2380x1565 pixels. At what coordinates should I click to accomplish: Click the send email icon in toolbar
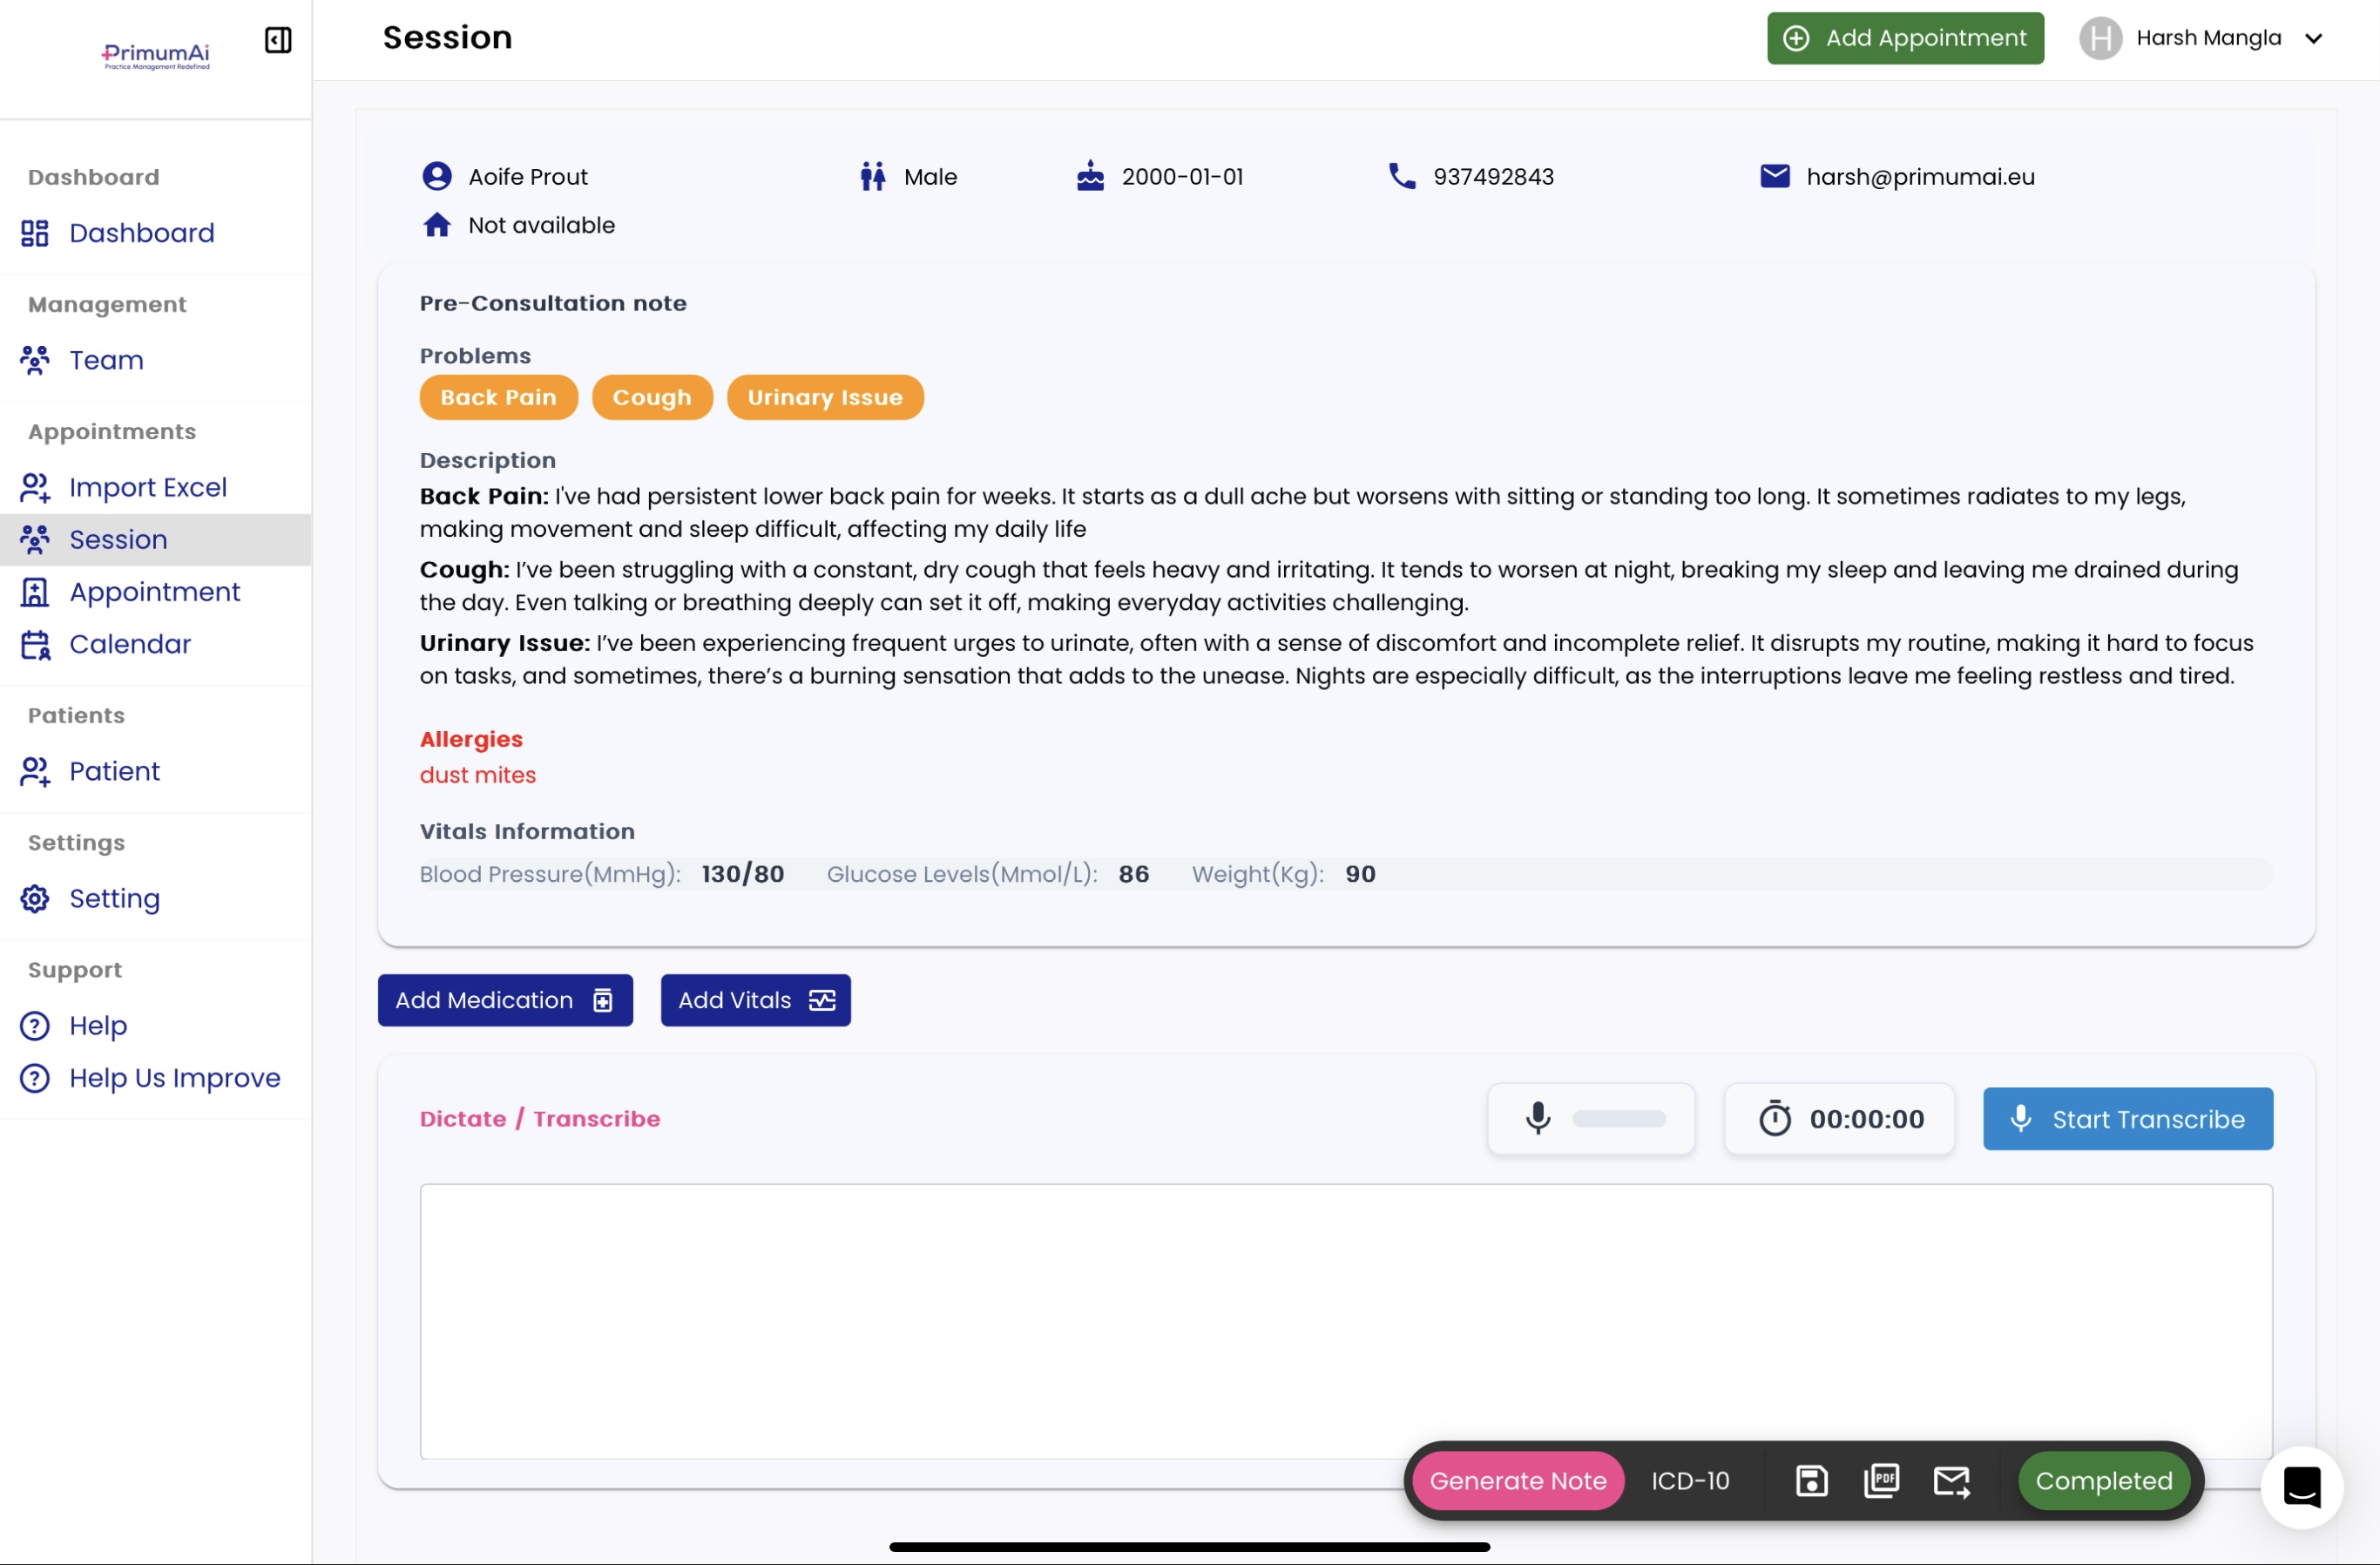click(x=1951, y=1480)
